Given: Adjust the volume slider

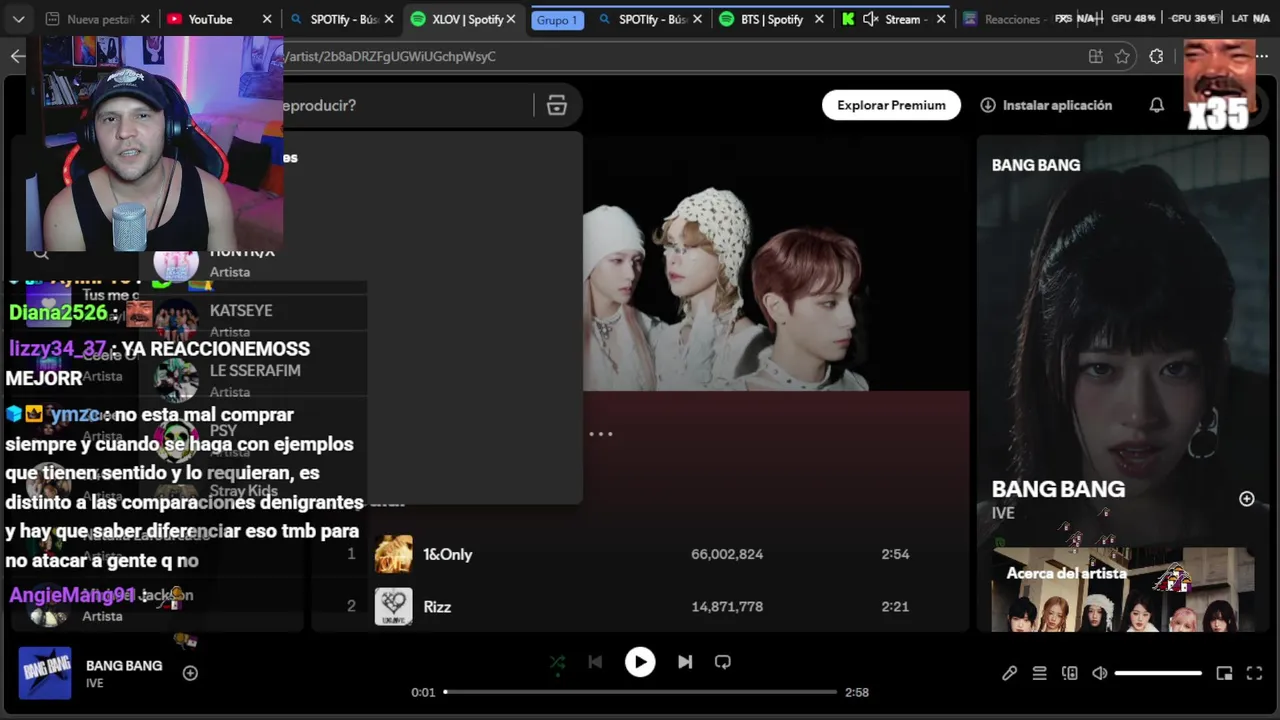Looking at the screenshot, I should pos(1158,674).
